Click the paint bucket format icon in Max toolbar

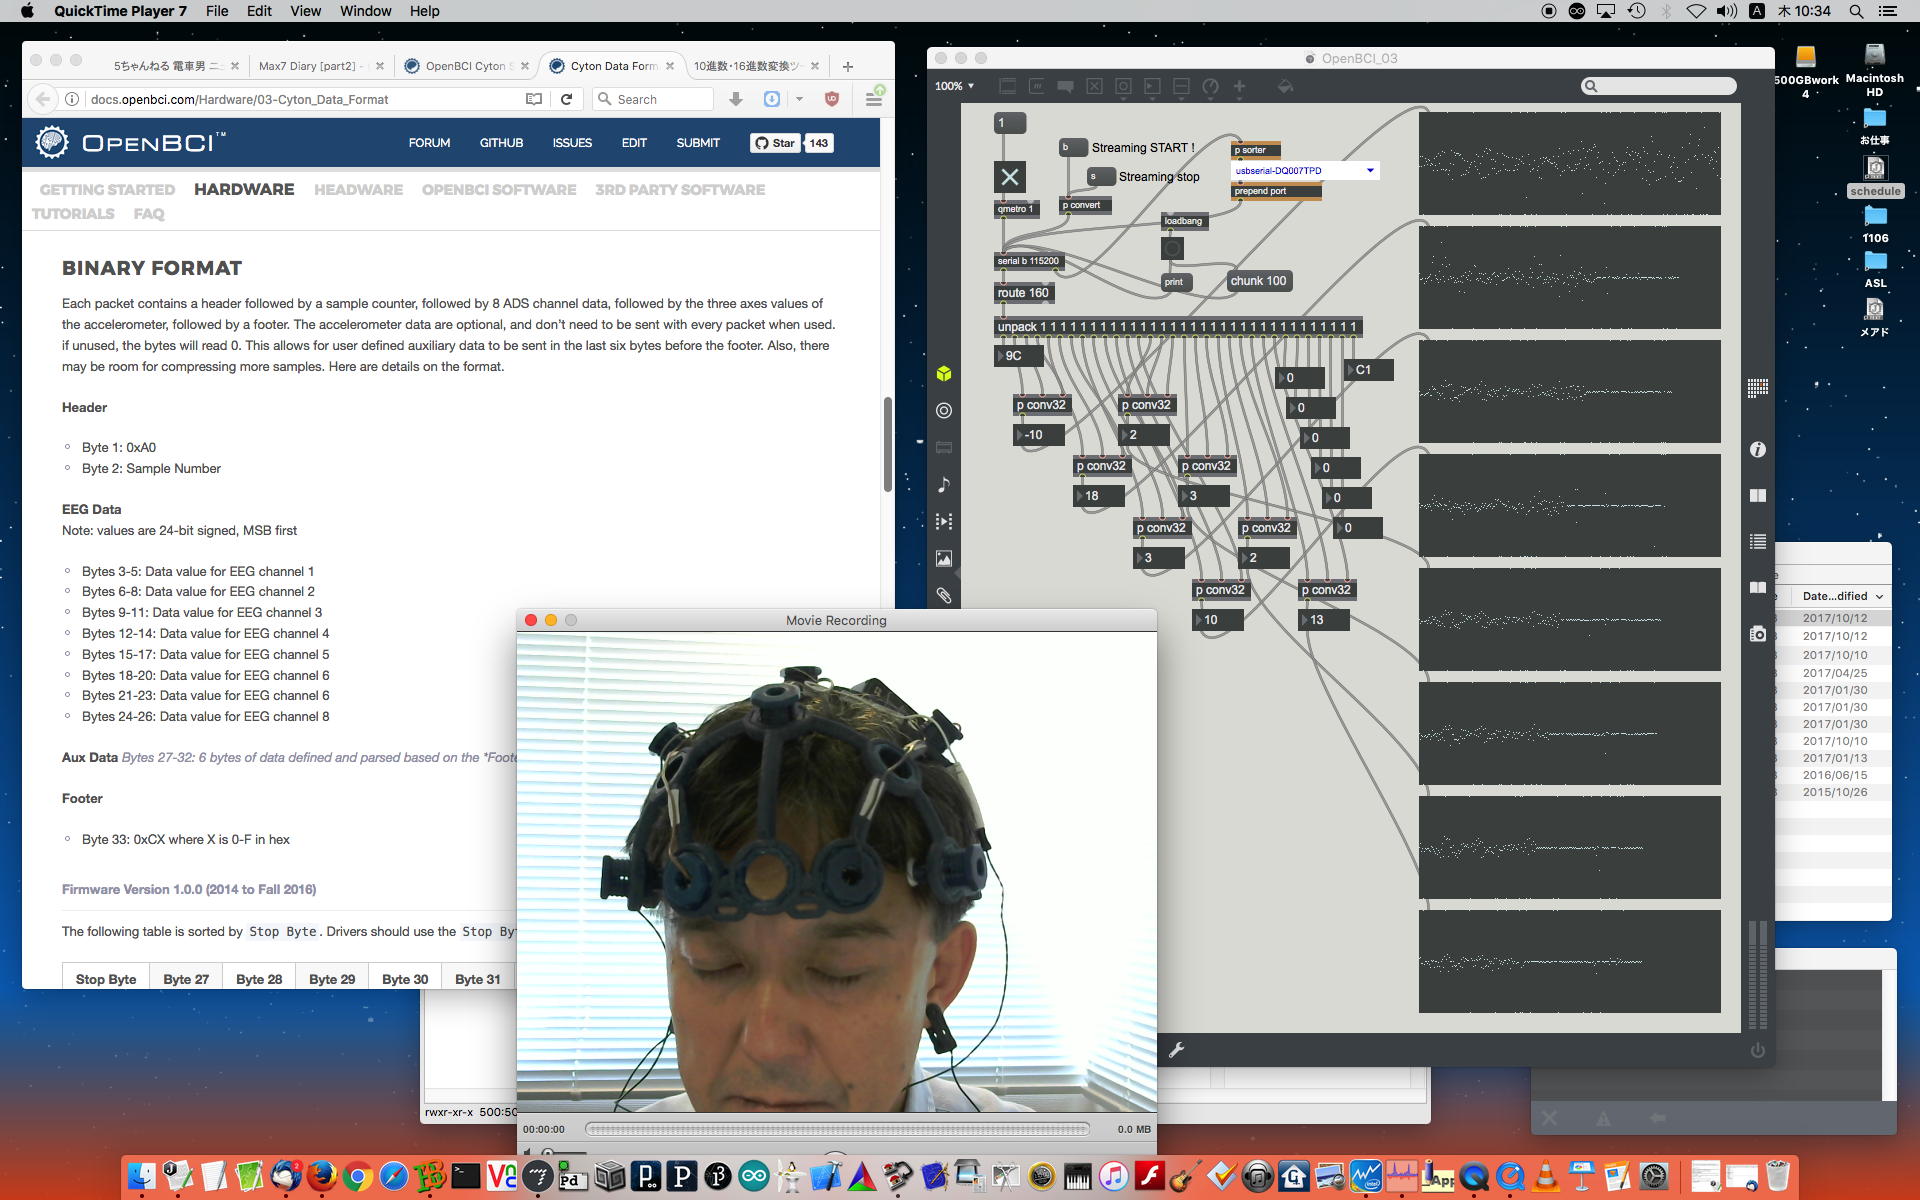pos(1285,87)
